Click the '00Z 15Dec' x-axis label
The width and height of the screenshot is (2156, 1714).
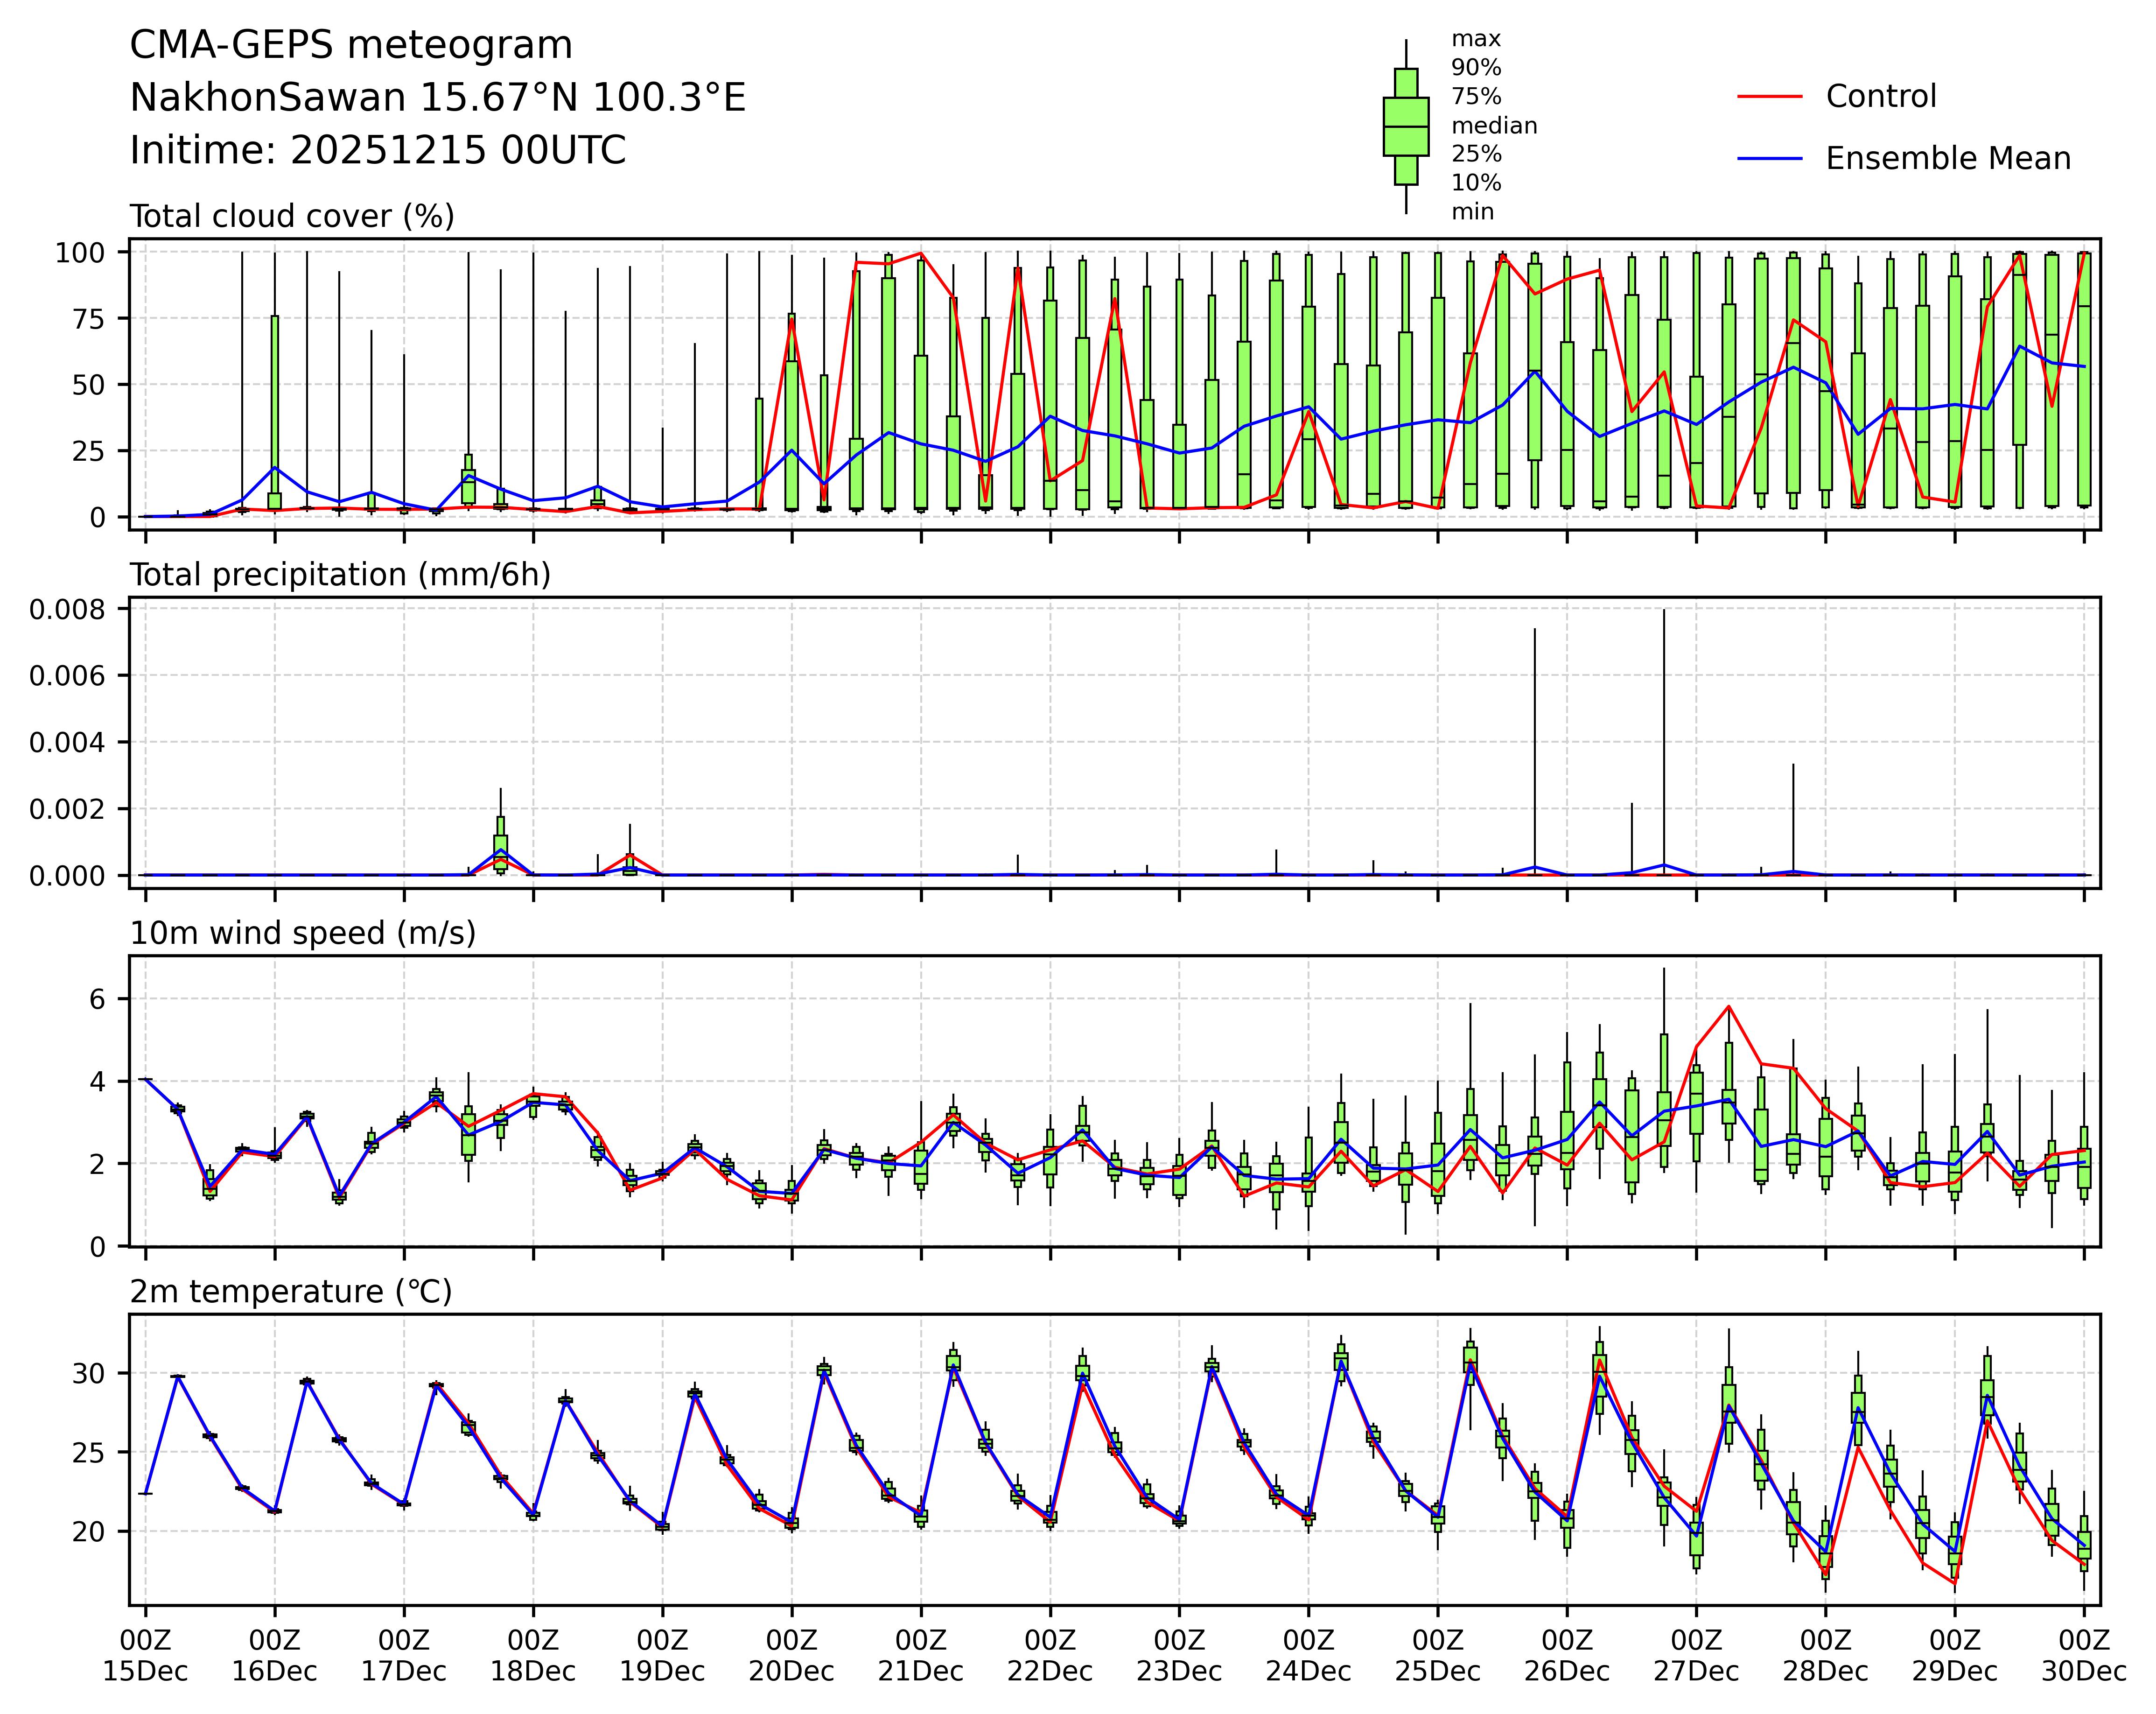[146, 1655]
